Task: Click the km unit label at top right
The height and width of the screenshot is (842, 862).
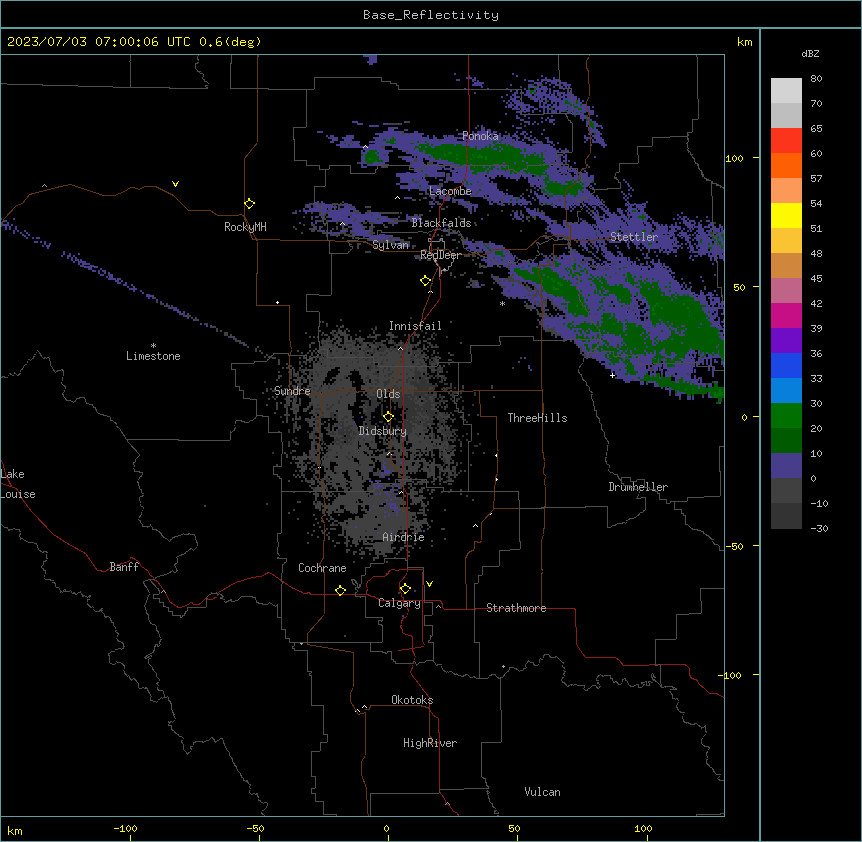Action: pyautogui.click(x=744, y=42)
